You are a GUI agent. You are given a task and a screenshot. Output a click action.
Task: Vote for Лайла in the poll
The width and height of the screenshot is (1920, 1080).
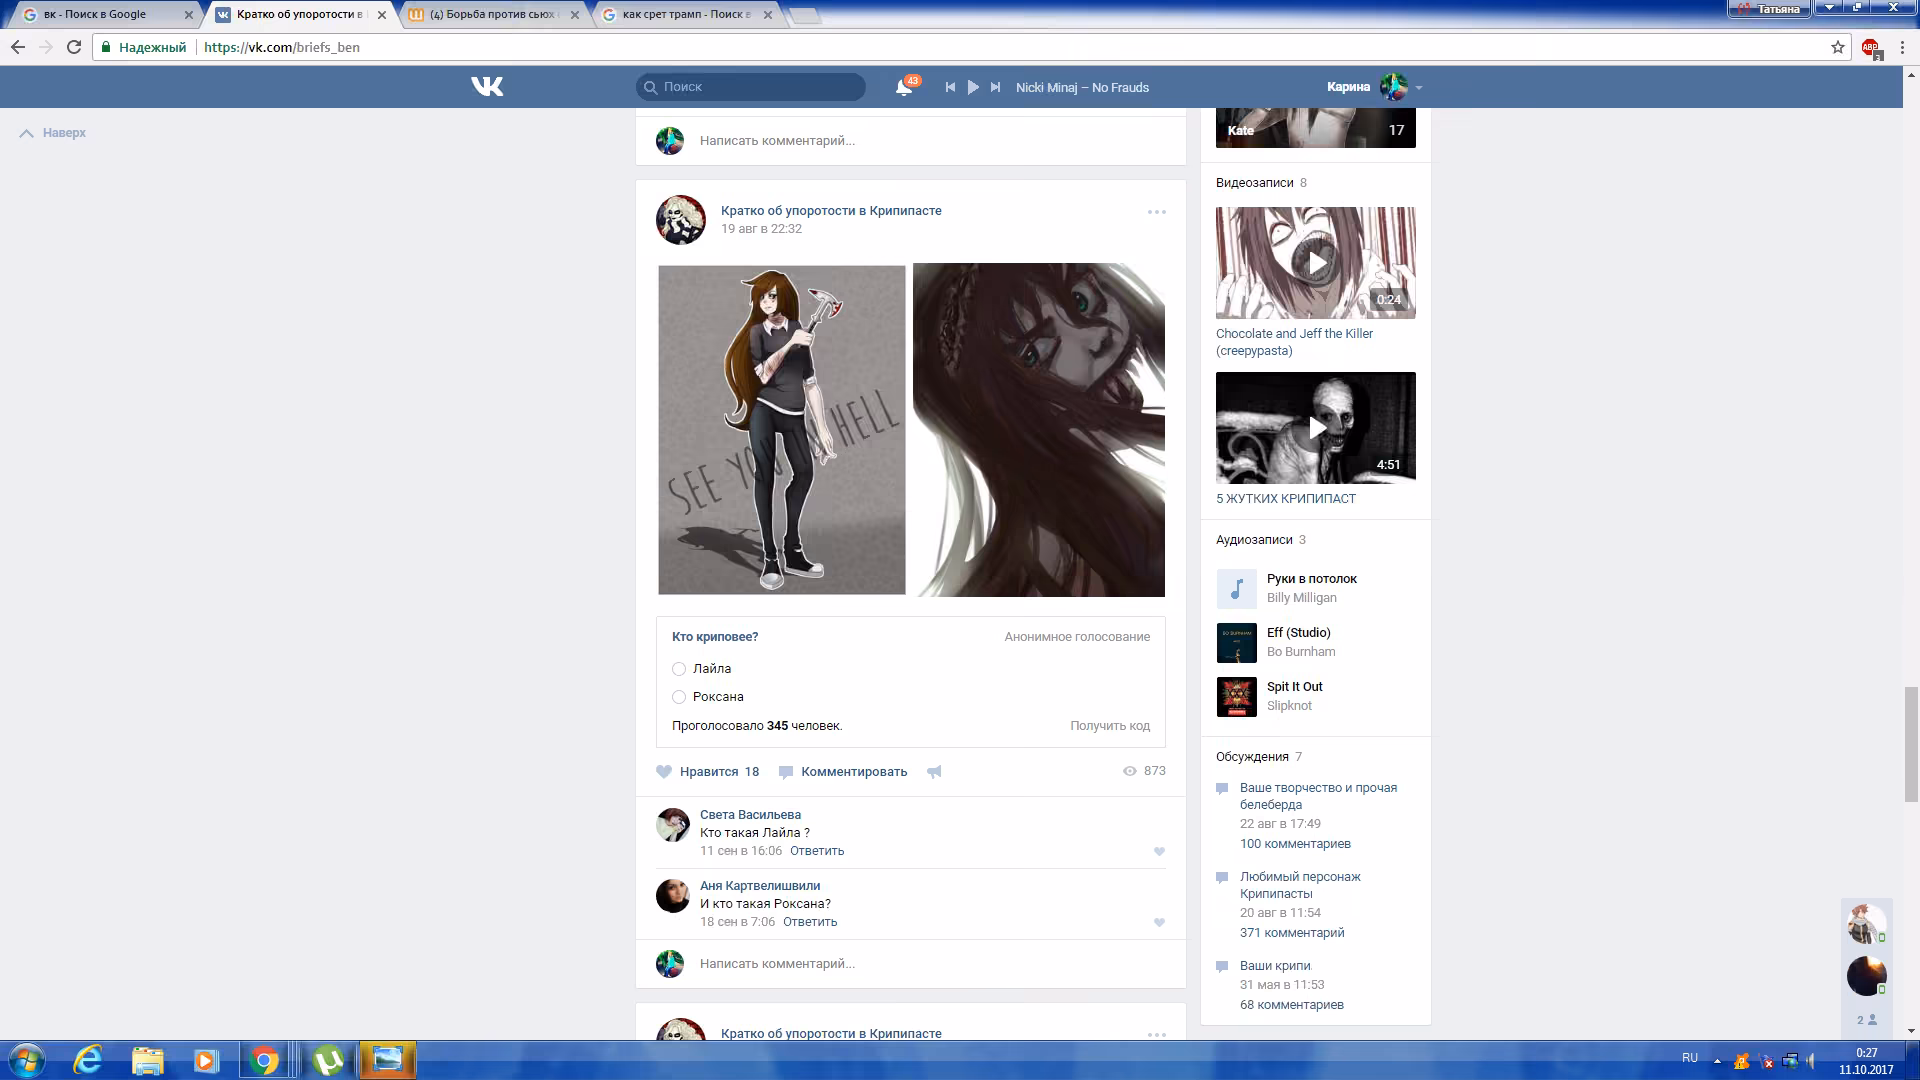coord(679,669)
